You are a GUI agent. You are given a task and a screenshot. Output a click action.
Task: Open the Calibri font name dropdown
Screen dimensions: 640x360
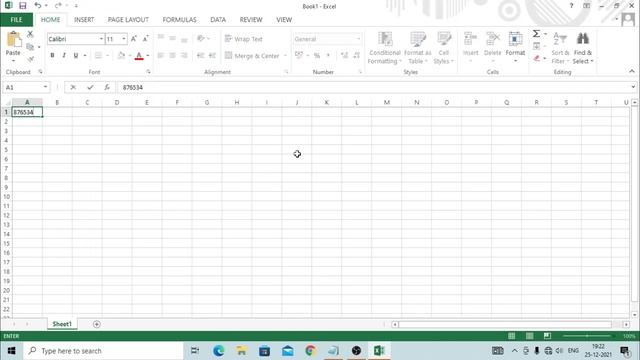coord(101,39)
